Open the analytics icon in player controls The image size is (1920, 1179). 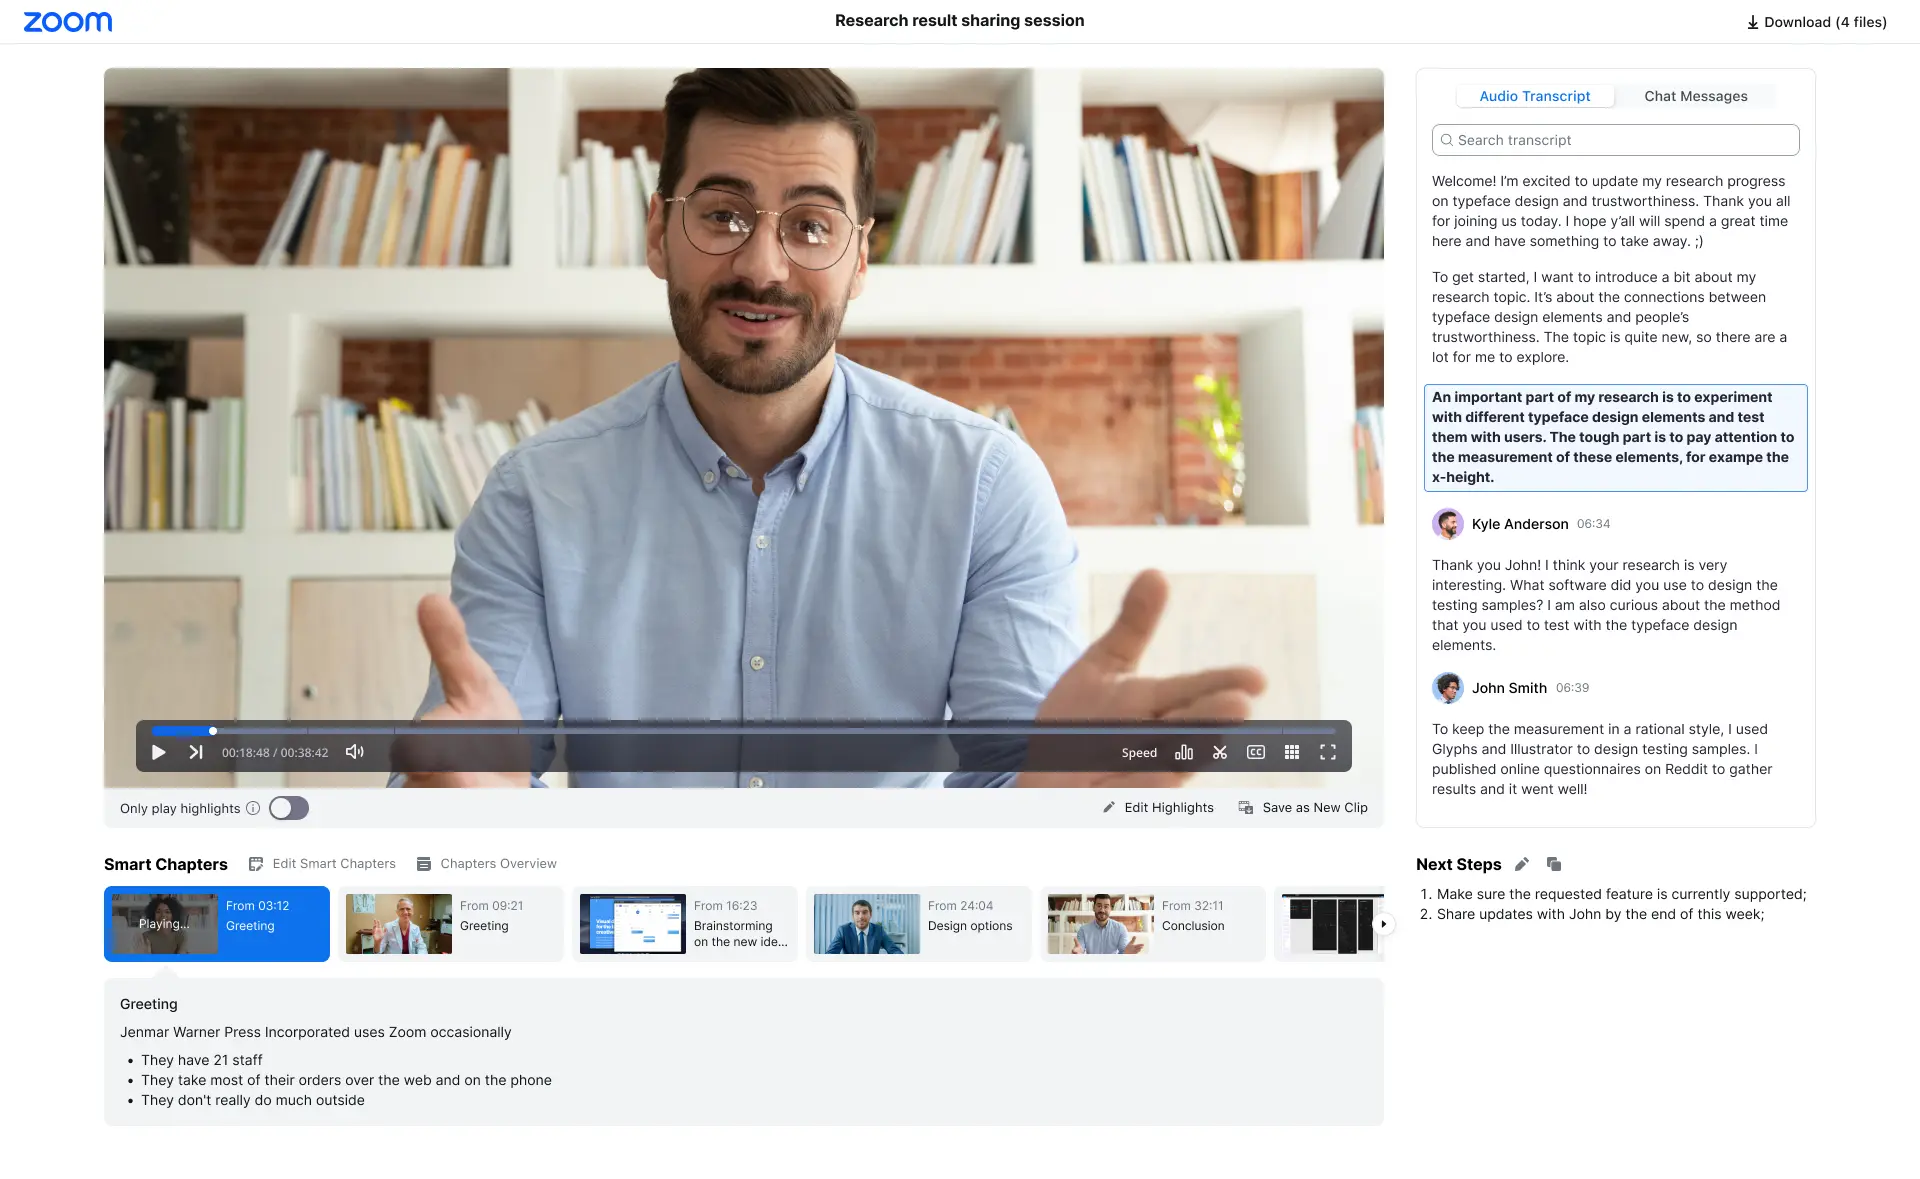pyautogui.click(x=1184, y=752)
